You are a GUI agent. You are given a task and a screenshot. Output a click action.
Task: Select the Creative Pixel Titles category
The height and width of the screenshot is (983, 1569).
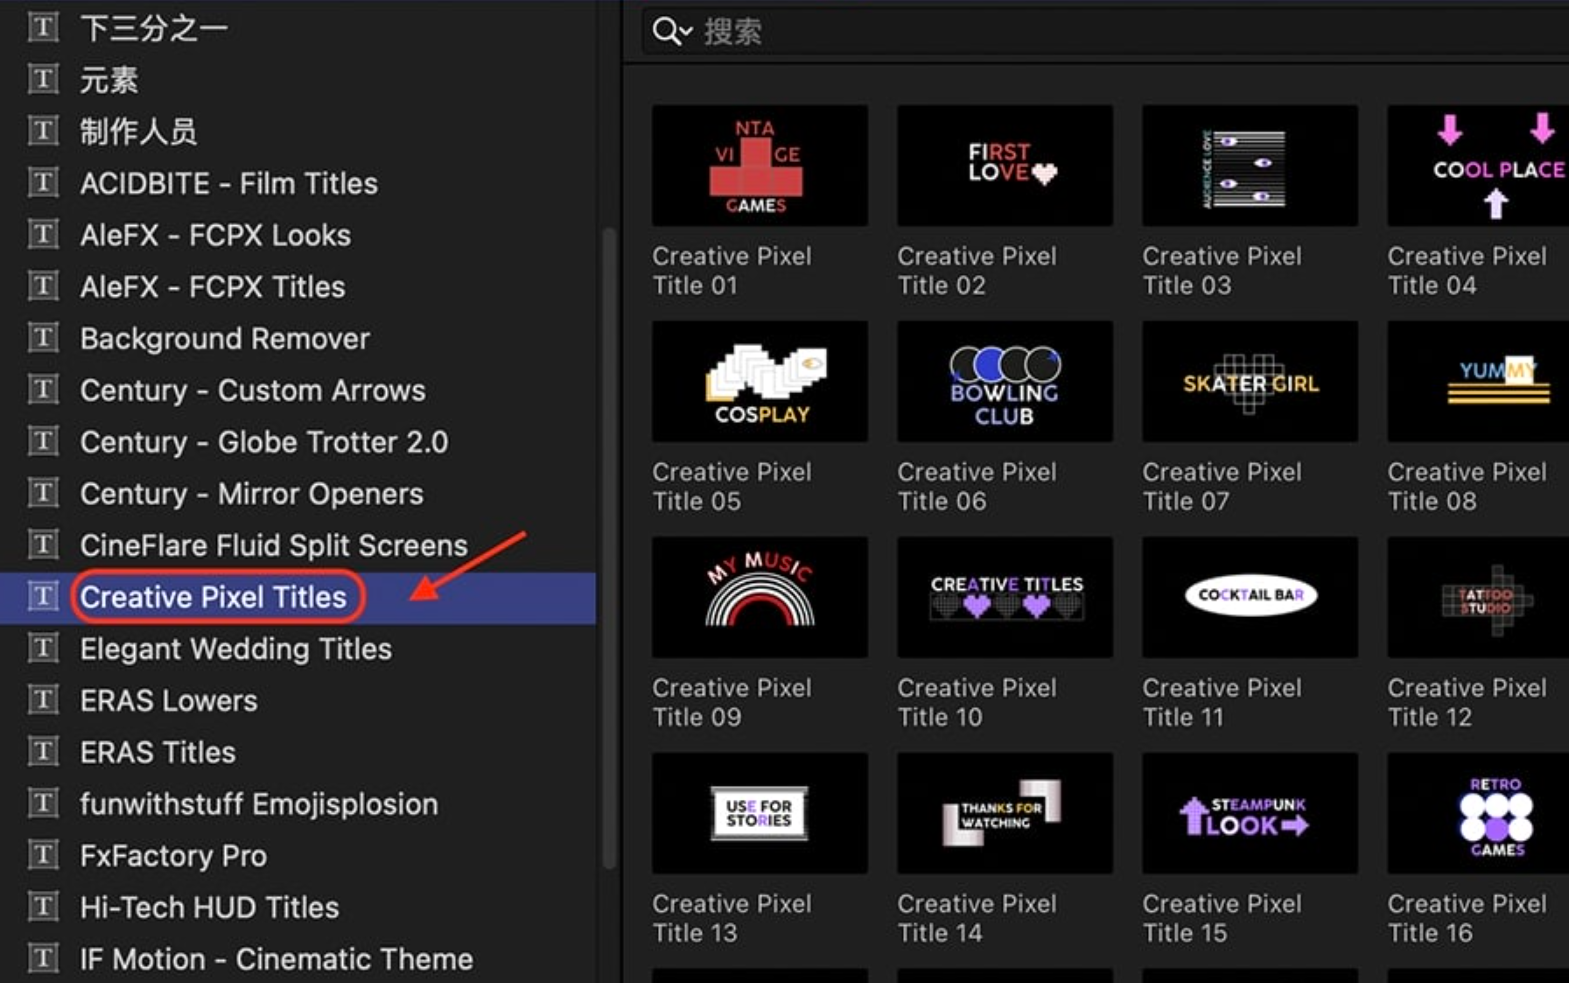click(x=213, y=597)
